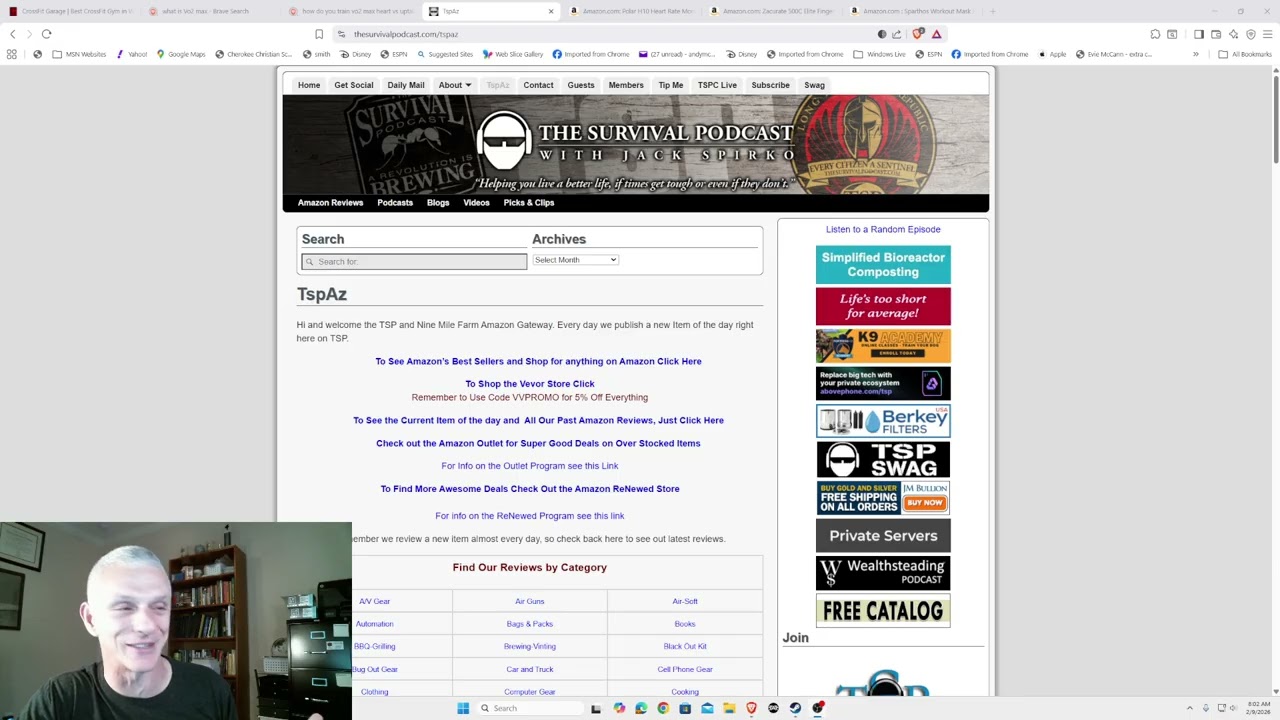The width and height of the screenshot is (1280, 720).
Task: Open the Car and Truck category
Action: (x=530, y=669)
